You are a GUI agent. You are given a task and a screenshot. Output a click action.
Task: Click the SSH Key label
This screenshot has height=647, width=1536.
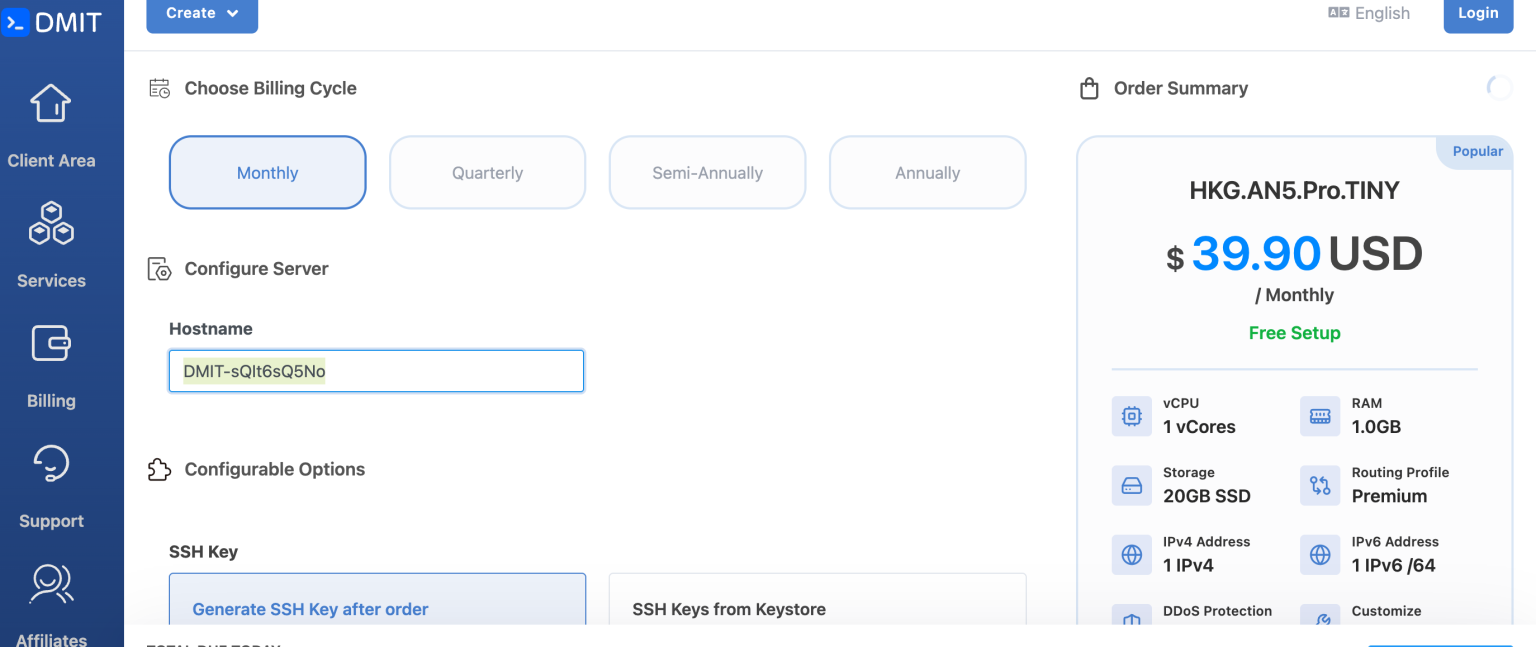[203, 552]
